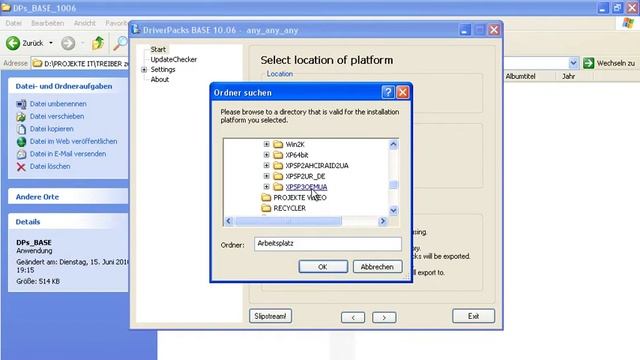This screenshot has width=640, height=360.
Task: Click the globe icon for web publishing
Action: click(x=21, y=142)
